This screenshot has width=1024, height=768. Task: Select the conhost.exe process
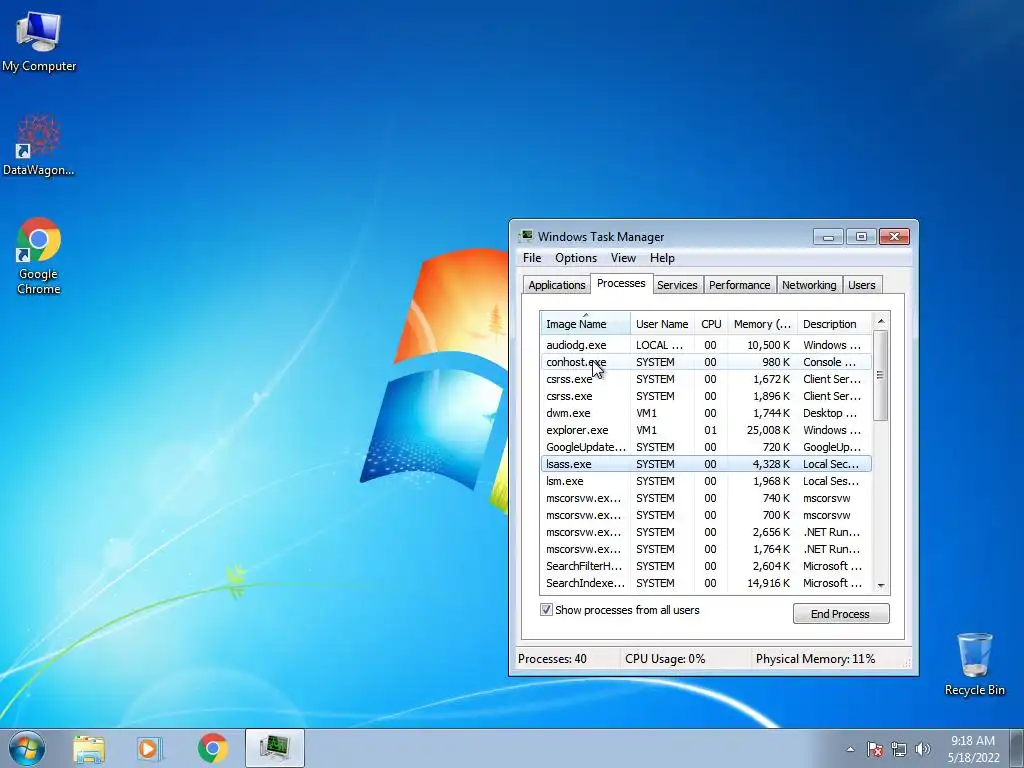point(706,362)
